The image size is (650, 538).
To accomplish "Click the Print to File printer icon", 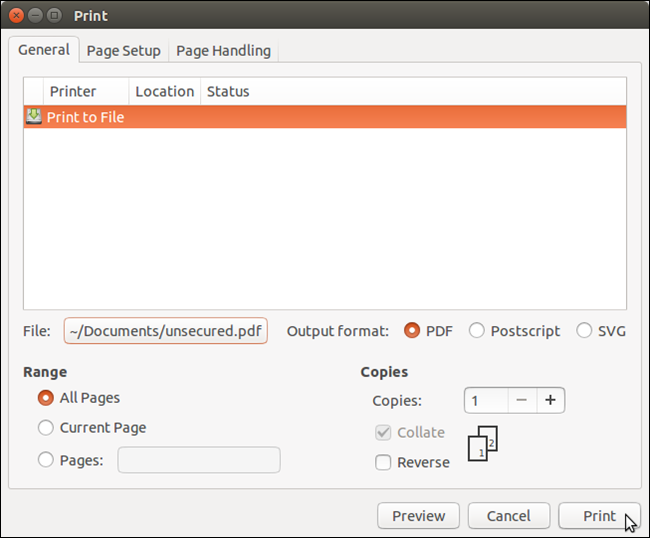I will pyautogui.click(x=34, y=117).
